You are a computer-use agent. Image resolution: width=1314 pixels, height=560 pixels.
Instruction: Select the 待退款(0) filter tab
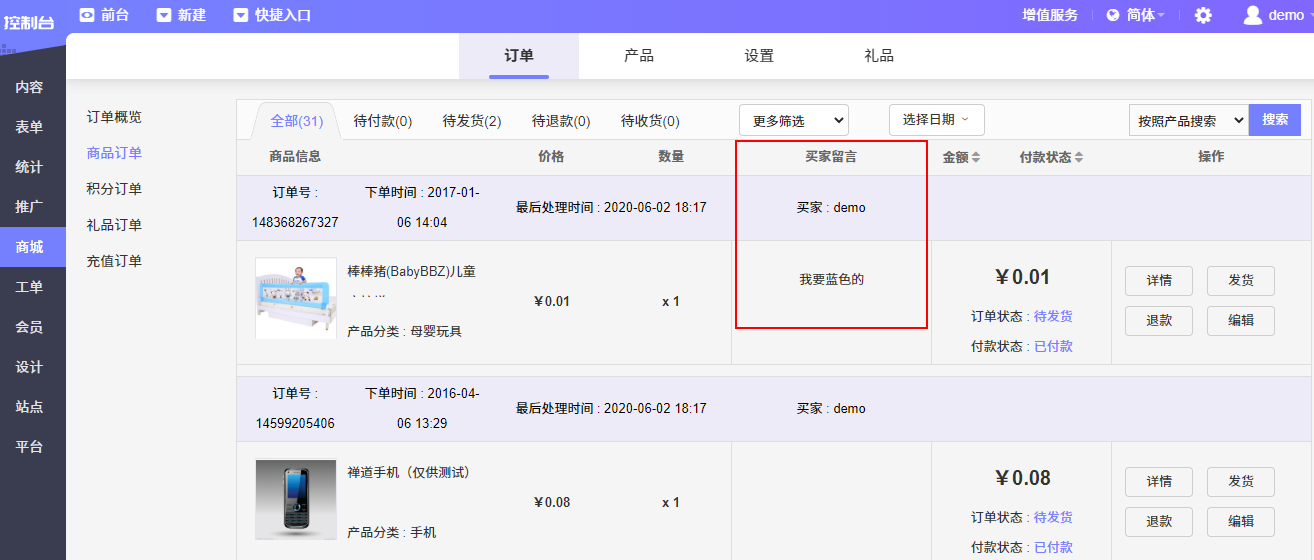[x=561, y=121]
